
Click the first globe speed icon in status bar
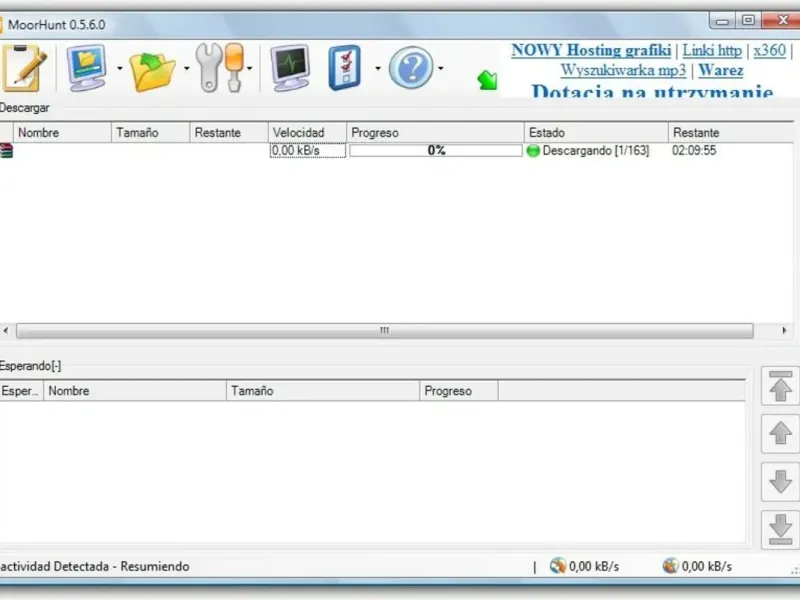point(558,566)
